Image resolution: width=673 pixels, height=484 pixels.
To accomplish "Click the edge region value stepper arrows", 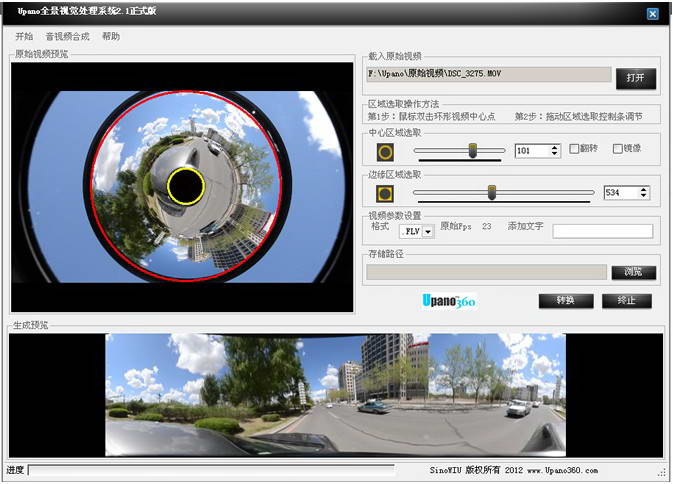I will 644,193.
